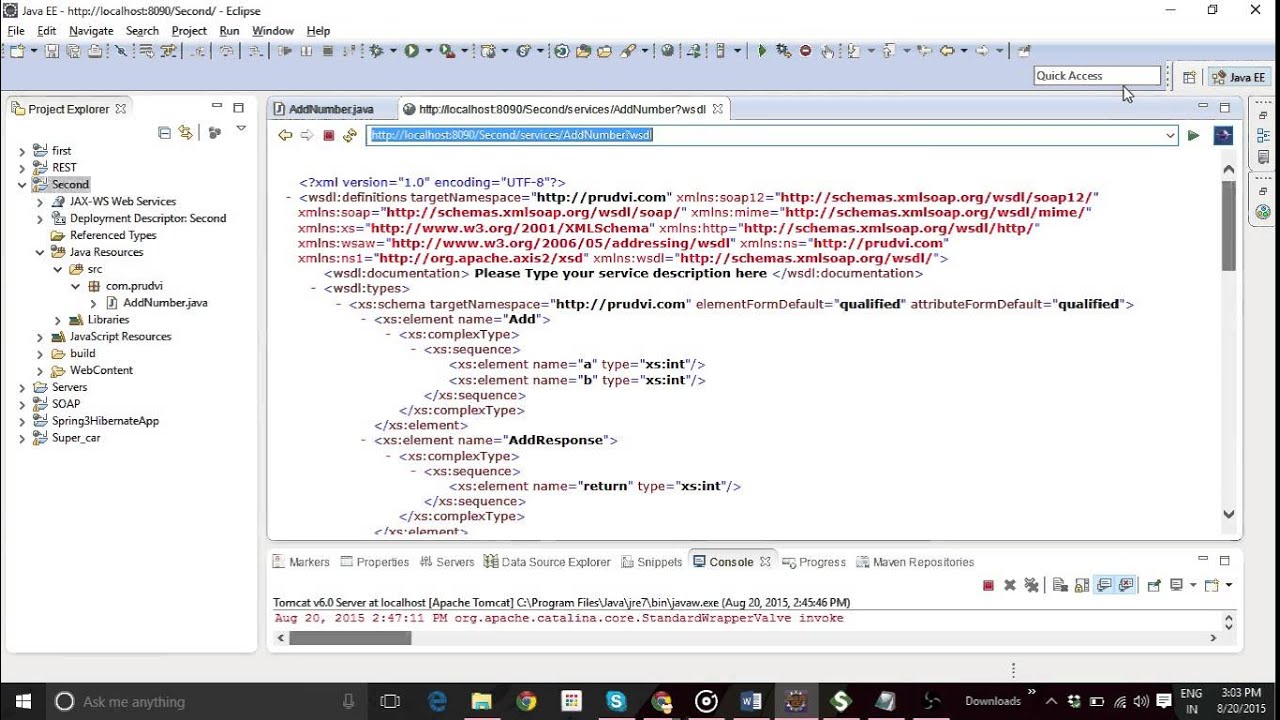Screen dimensions: 1280x720
Task: Click browser Forward arrow in editor
Action: pyautogui.click(x=307, y=135)
